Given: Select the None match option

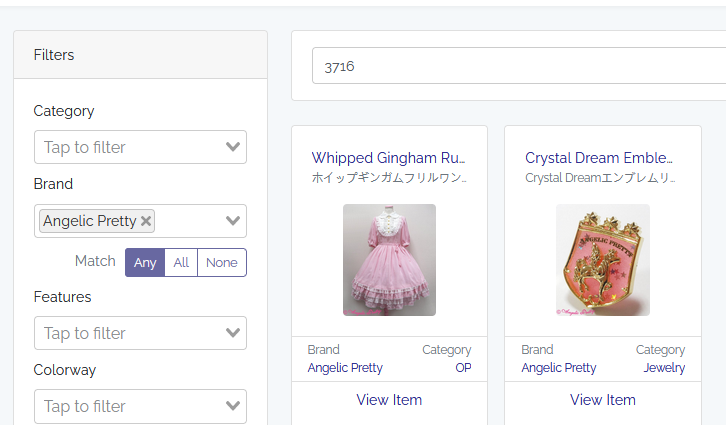Looking at the screenshot, I should [221, 262].
